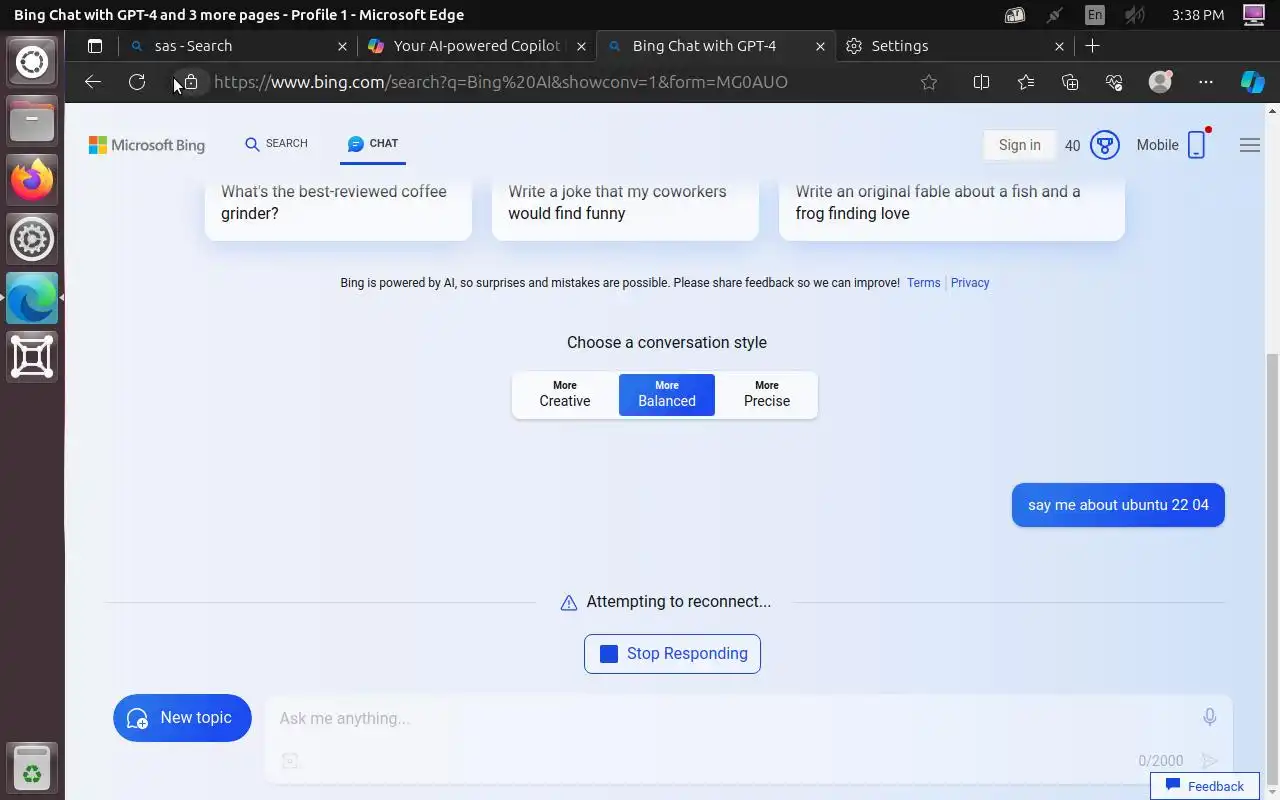Click Stop Responding button
This screenshot has height=800, width=1280.
[672, 654]
